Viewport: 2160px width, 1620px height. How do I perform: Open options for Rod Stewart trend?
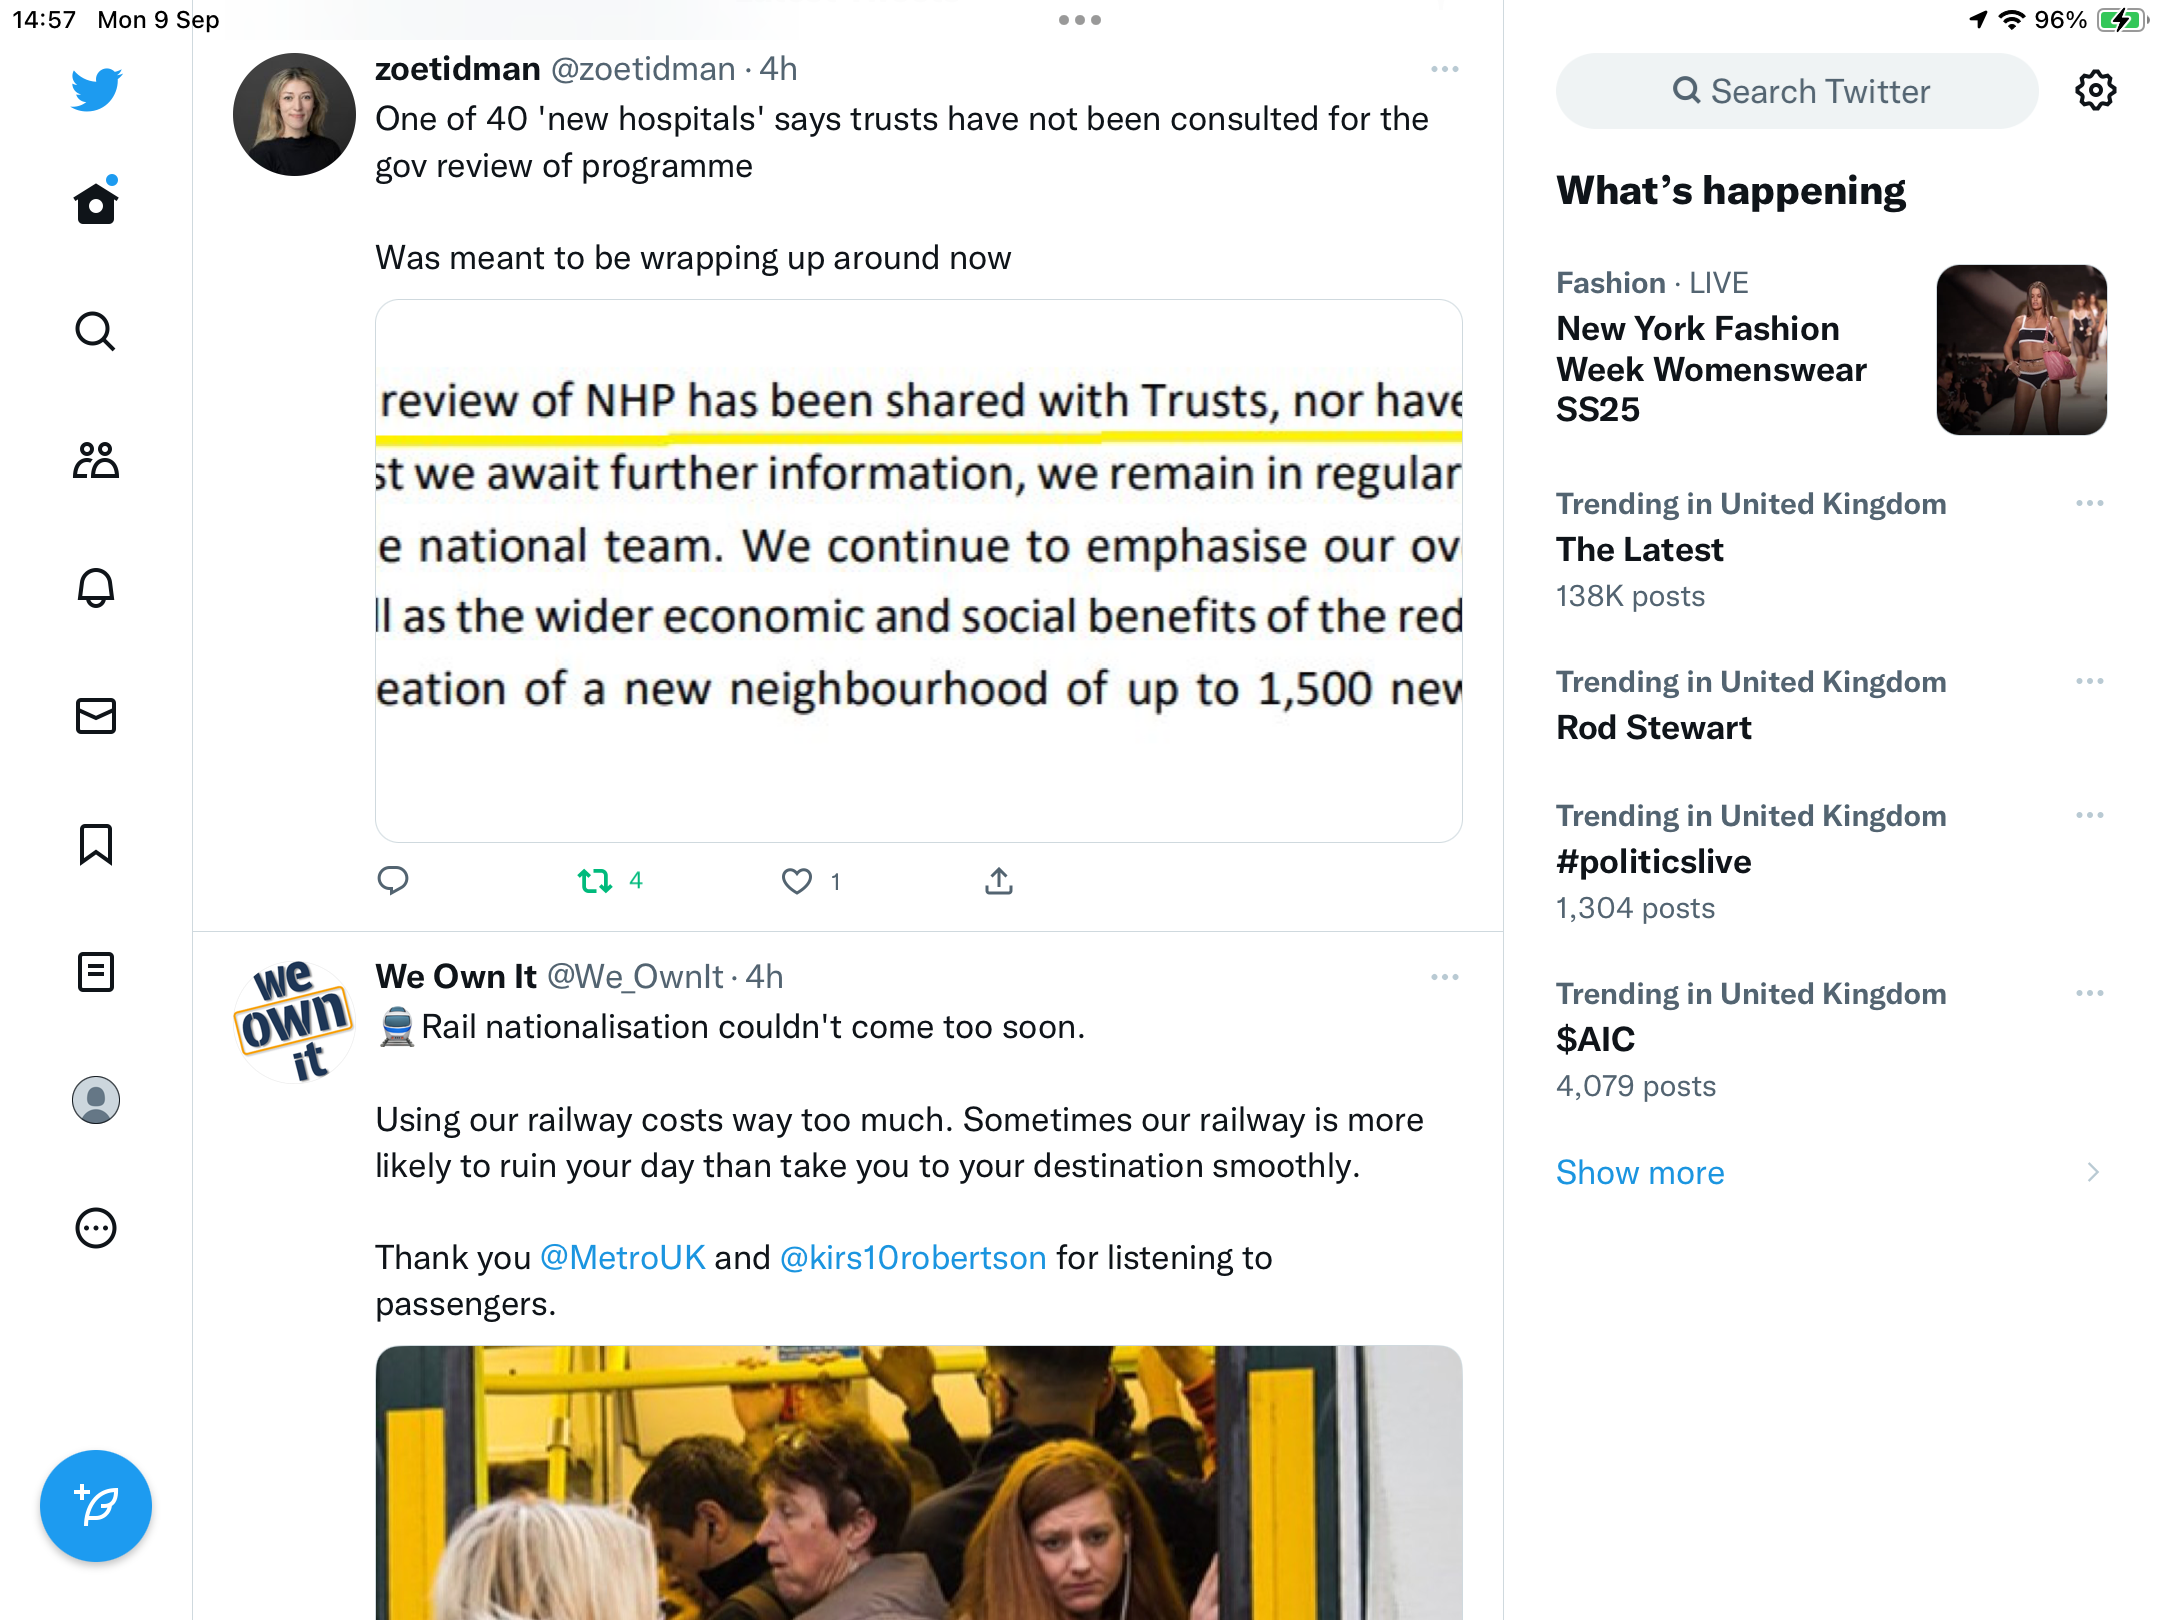[x=2090, y=681]
